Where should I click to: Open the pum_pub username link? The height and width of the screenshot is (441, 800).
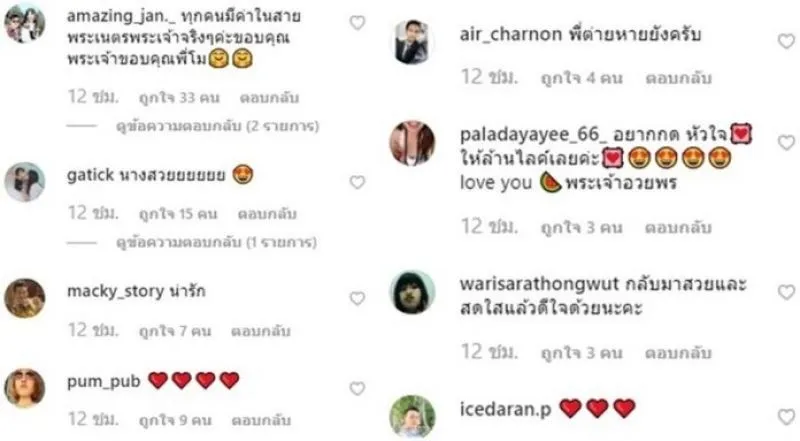[104, 381]
